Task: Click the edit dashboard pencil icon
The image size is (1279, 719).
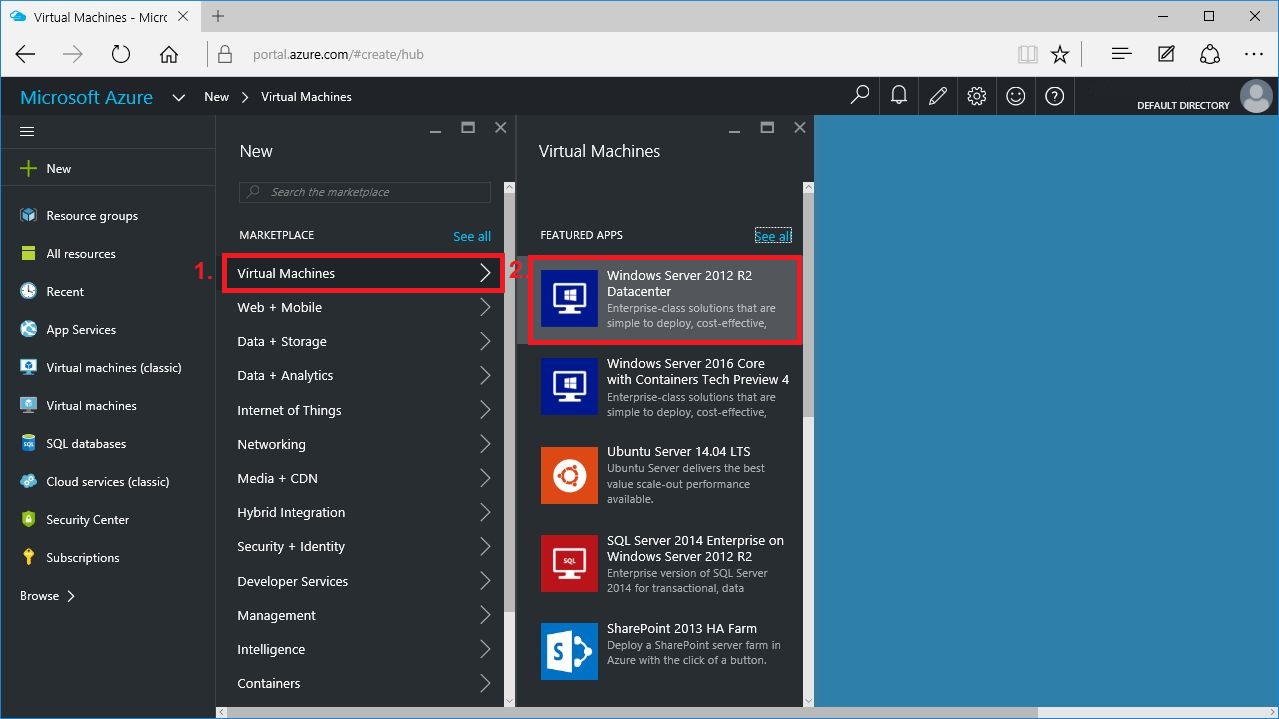Action: tap(938, 96)
